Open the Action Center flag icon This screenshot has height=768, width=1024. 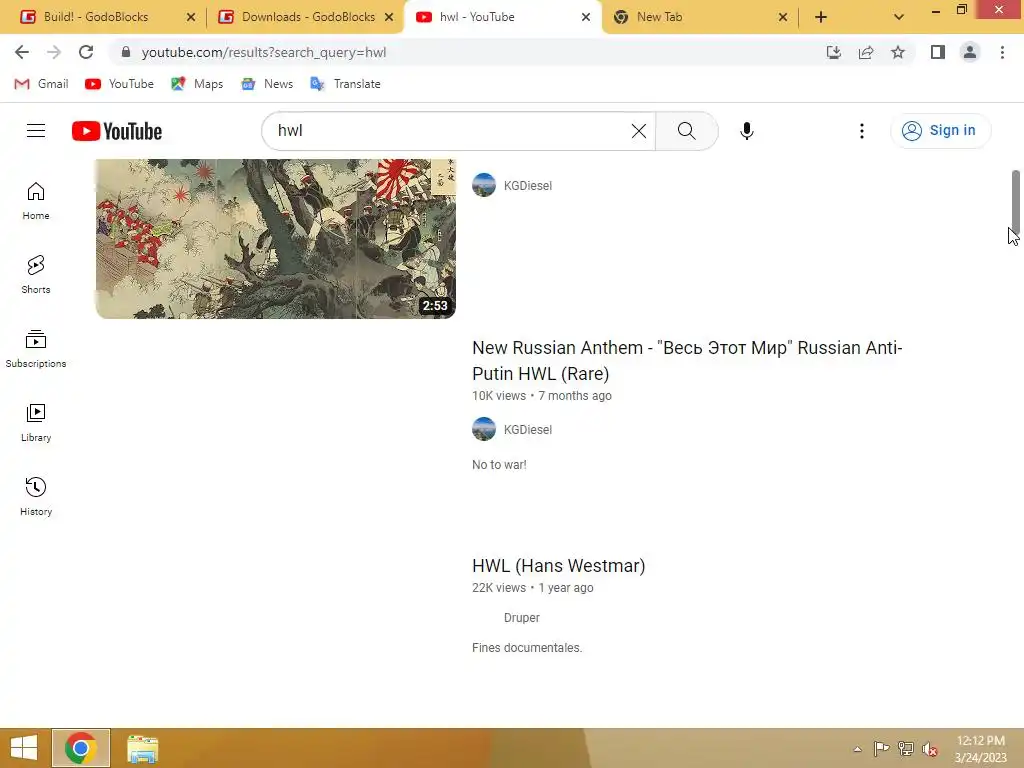click(x=881, y=749)
